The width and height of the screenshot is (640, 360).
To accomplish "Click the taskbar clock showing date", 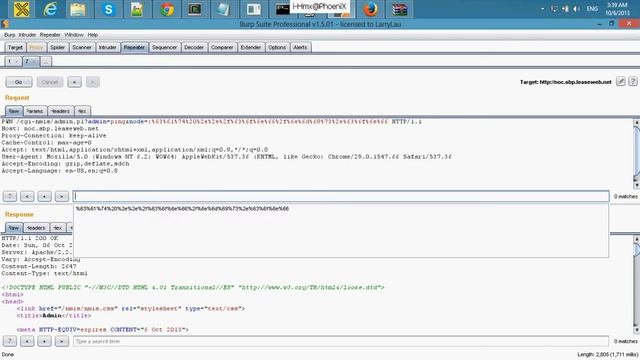I will [x=617, y=9].
